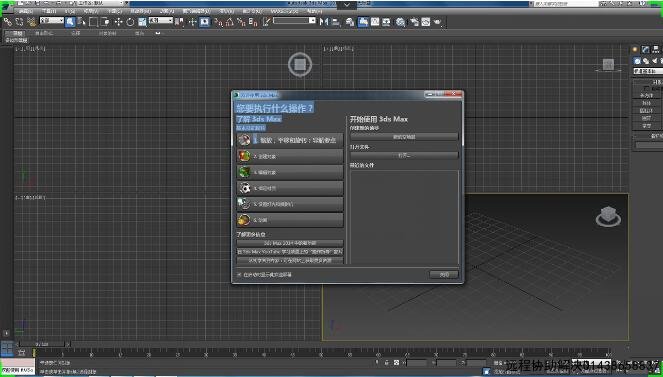Open Select by Name dialog icon
The image size is (663, 377).
tap(82, 22)
